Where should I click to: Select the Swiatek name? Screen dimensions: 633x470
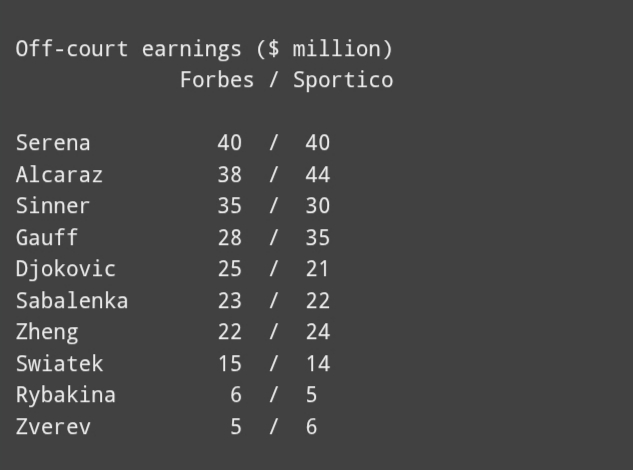click(x=59, y=363)
